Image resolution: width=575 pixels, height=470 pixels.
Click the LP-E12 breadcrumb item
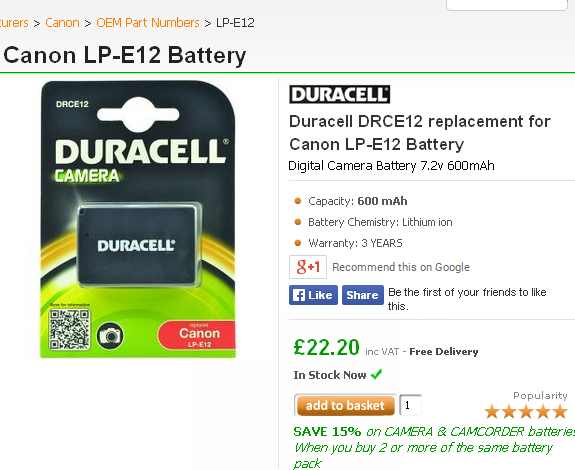coord(235,23)
